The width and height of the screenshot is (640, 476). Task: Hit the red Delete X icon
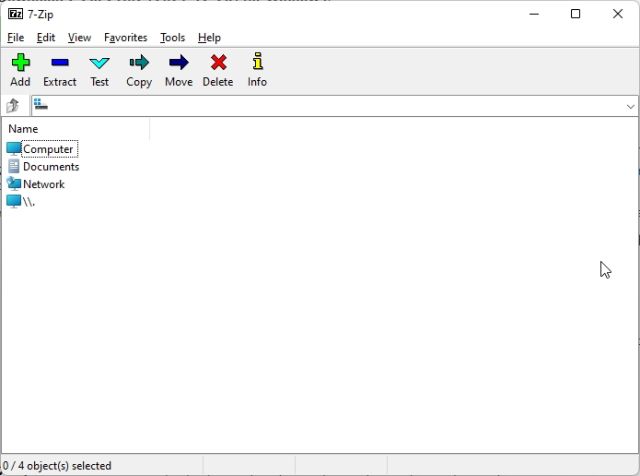pyautogui.click(x=218, y=64)
